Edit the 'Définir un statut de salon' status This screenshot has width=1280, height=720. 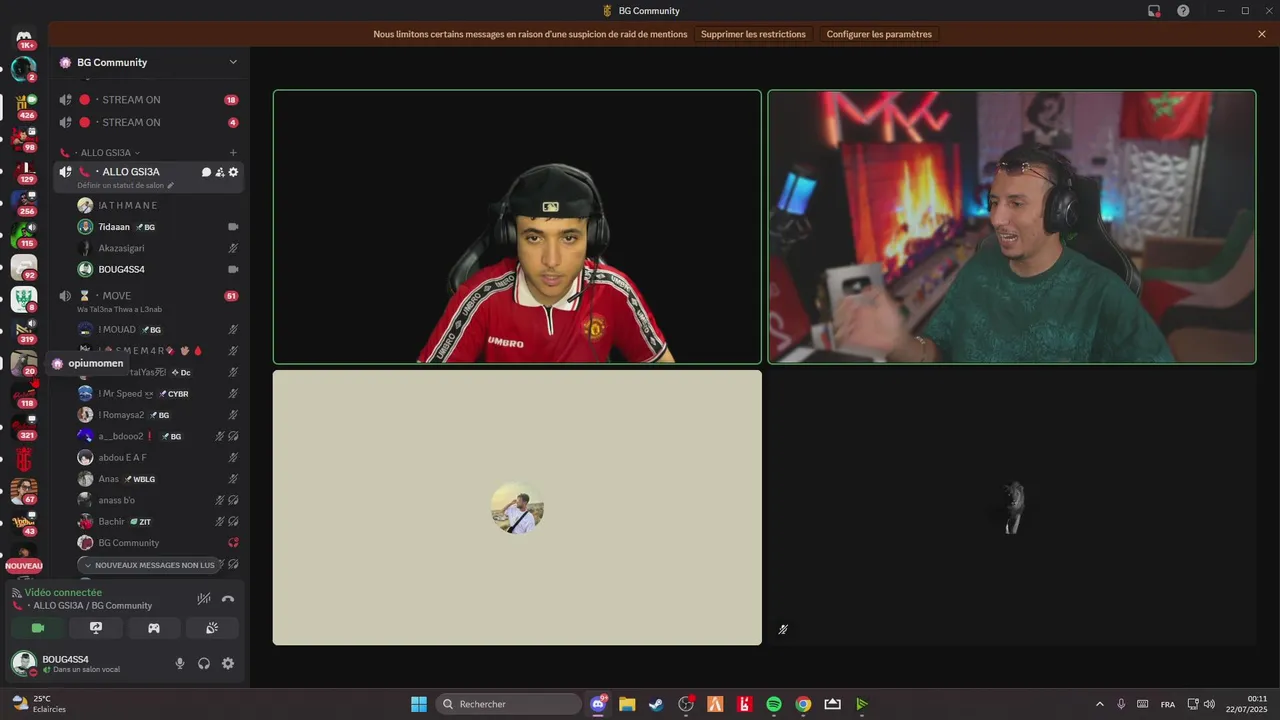126,186
